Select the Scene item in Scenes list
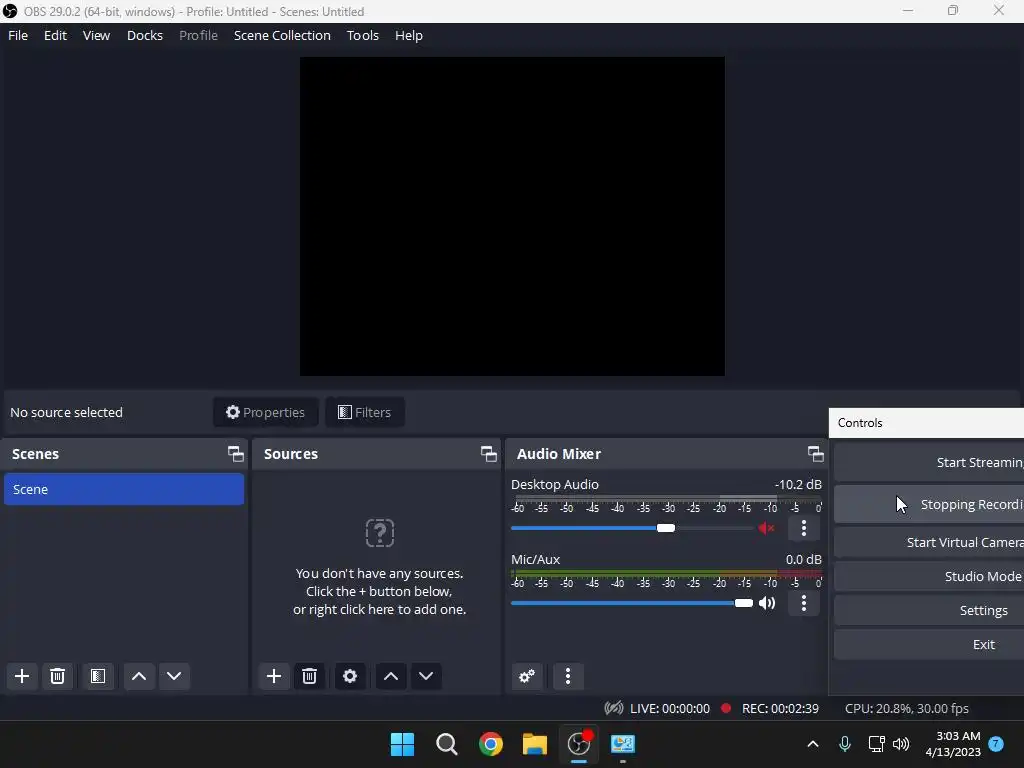1024x768 pixels. click(x=124, y=489)
